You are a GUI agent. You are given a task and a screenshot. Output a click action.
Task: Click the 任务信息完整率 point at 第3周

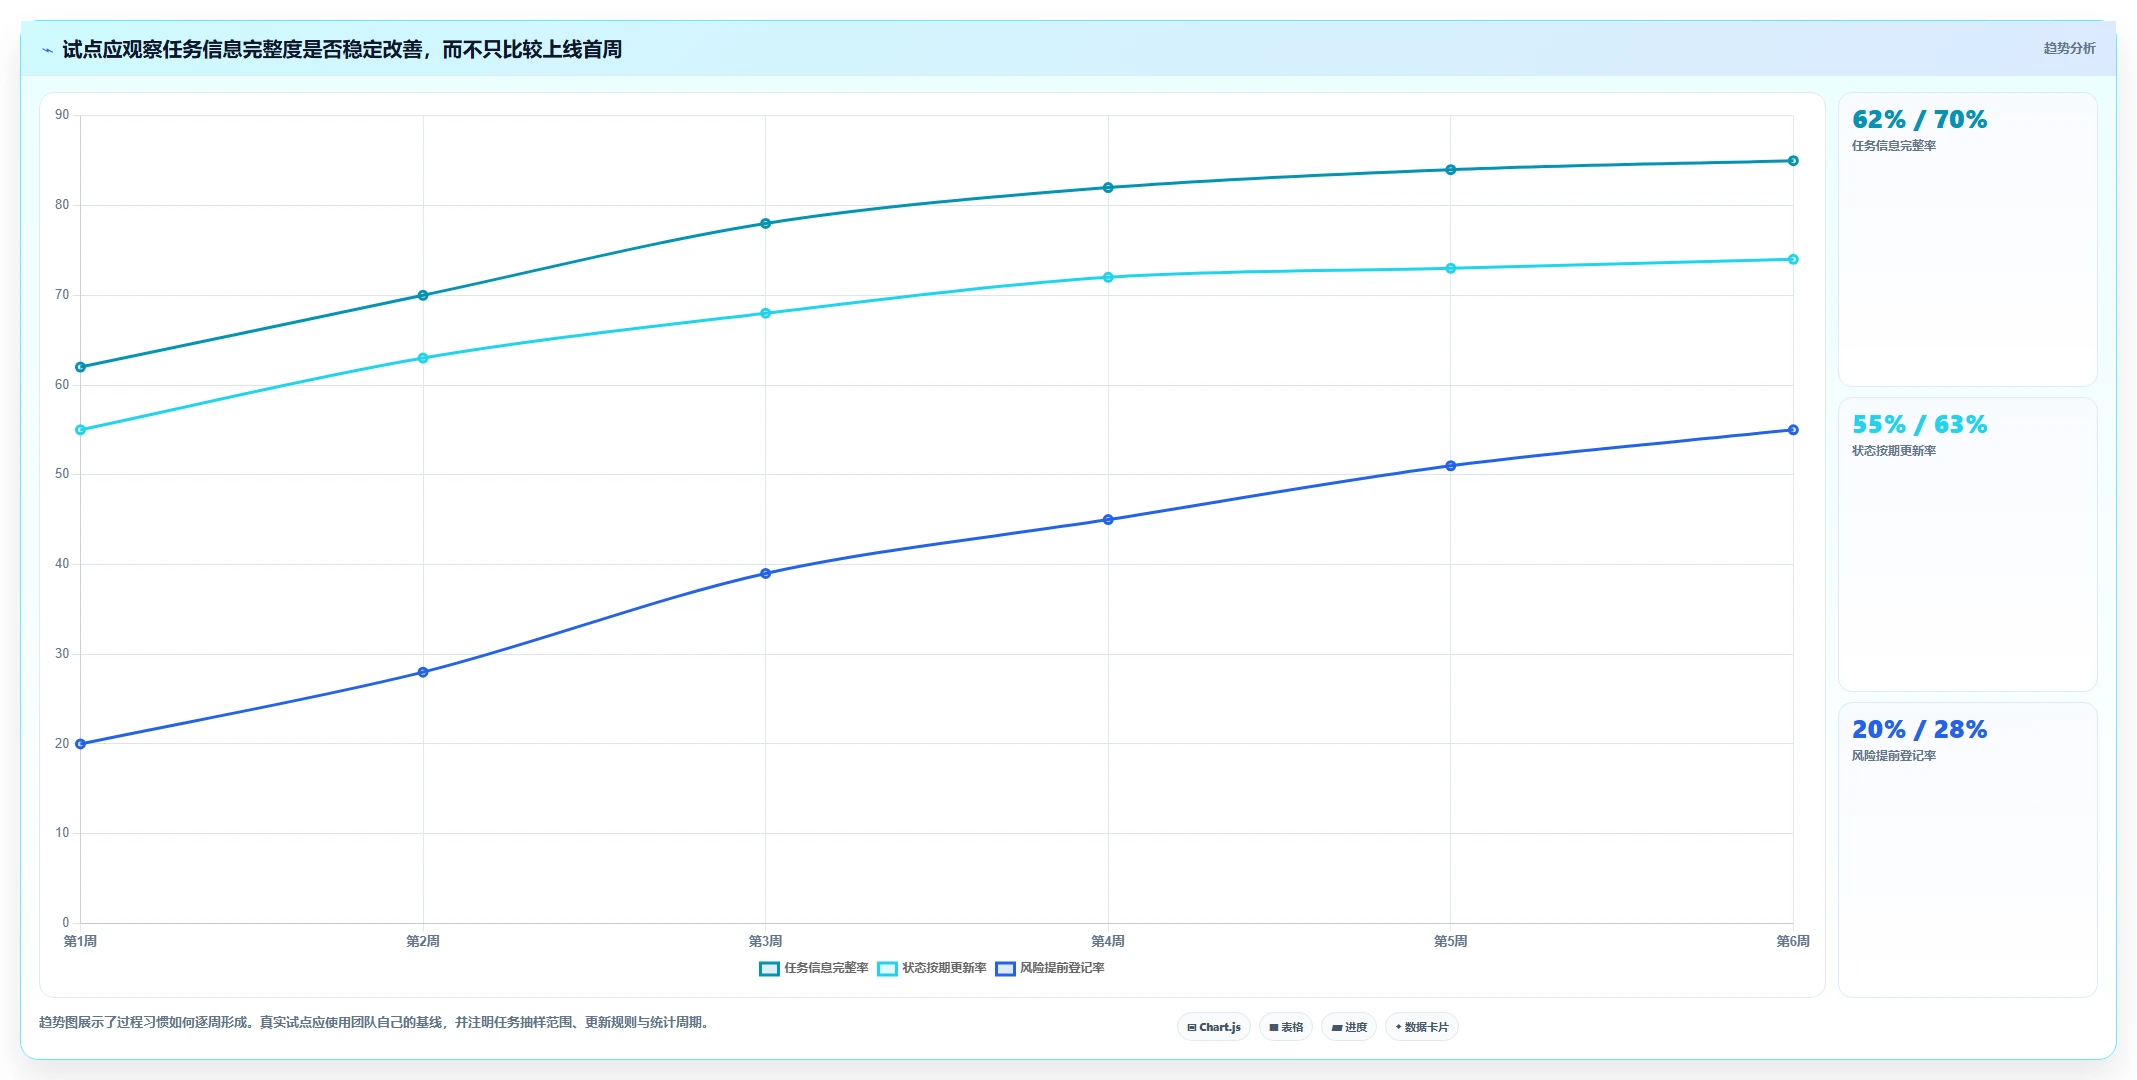[766, 224]
